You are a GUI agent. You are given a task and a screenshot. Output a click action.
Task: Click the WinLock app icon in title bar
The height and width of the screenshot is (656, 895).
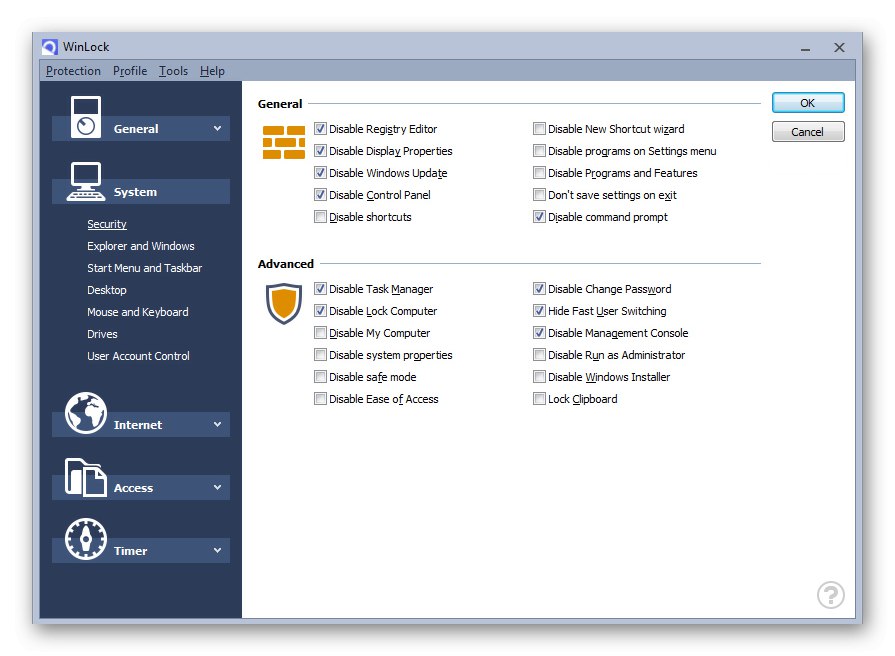(50, 47)
